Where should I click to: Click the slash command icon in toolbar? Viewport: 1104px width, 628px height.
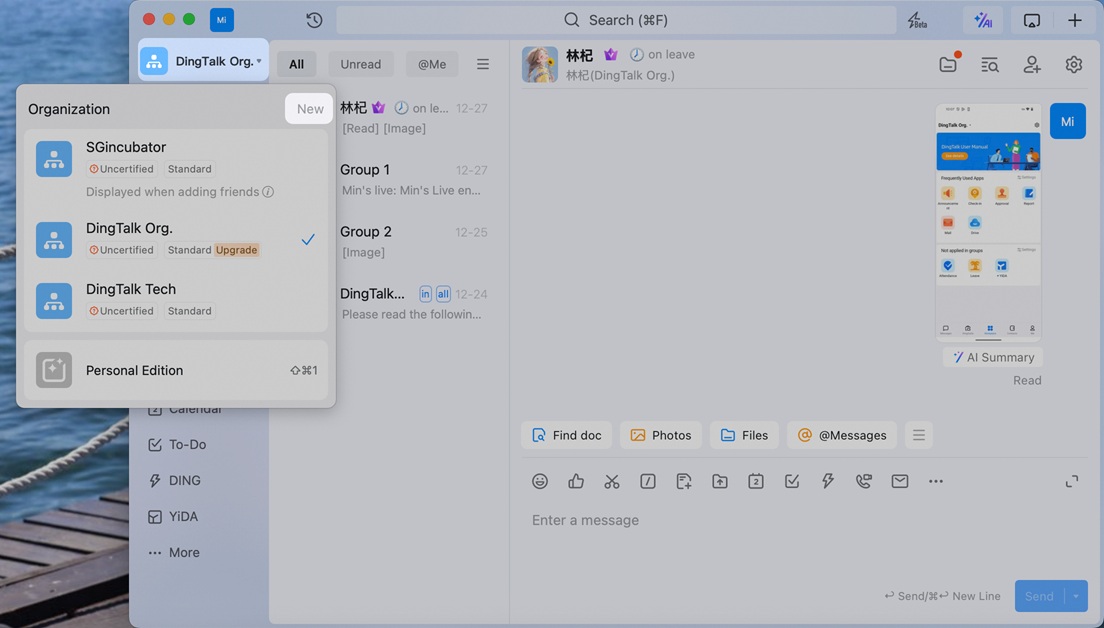click(648, 481)
